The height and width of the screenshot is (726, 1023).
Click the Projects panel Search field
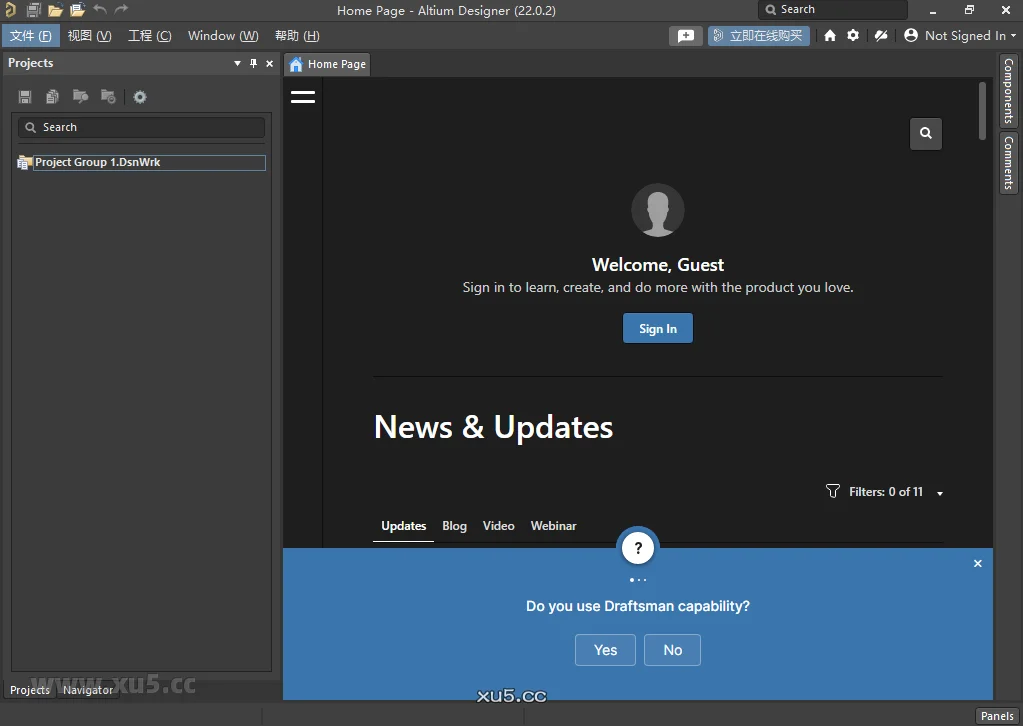point(141,128)
